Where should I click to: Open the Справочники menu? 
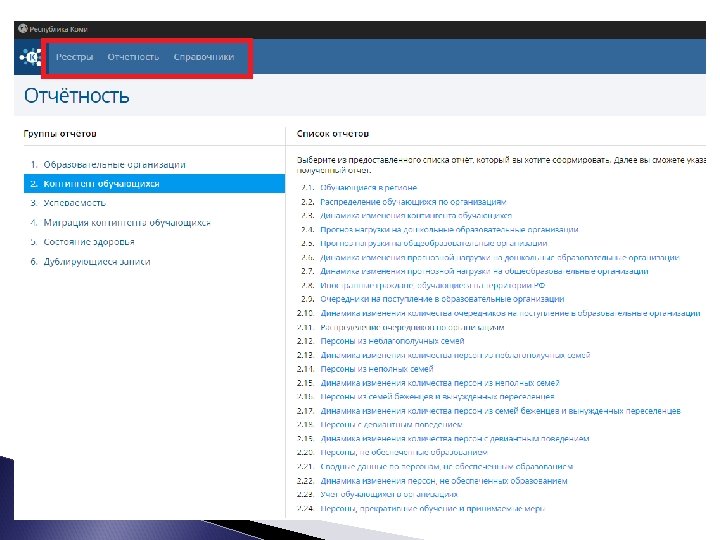click(x=204, y=57)
